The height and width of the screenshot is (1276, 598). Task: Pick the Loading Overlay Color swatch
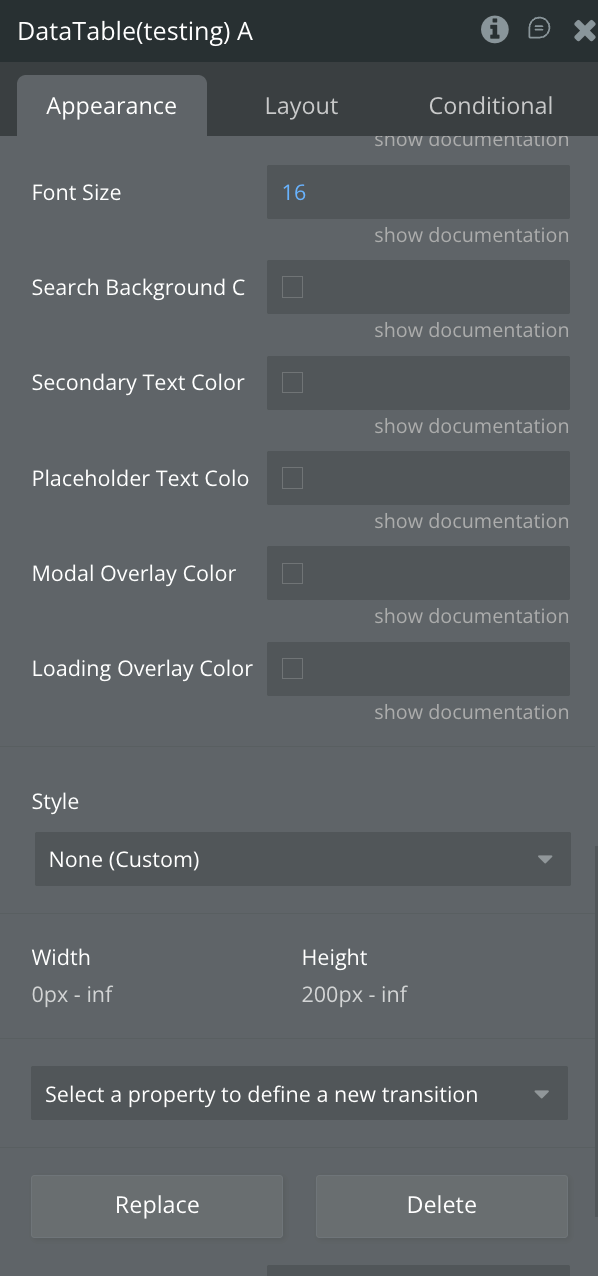(x=292, y=668)
